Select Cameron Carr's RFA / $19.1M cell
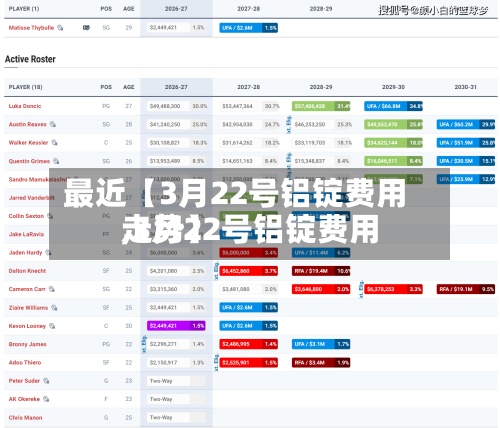 pyautogui.click(x=466, y=289)
